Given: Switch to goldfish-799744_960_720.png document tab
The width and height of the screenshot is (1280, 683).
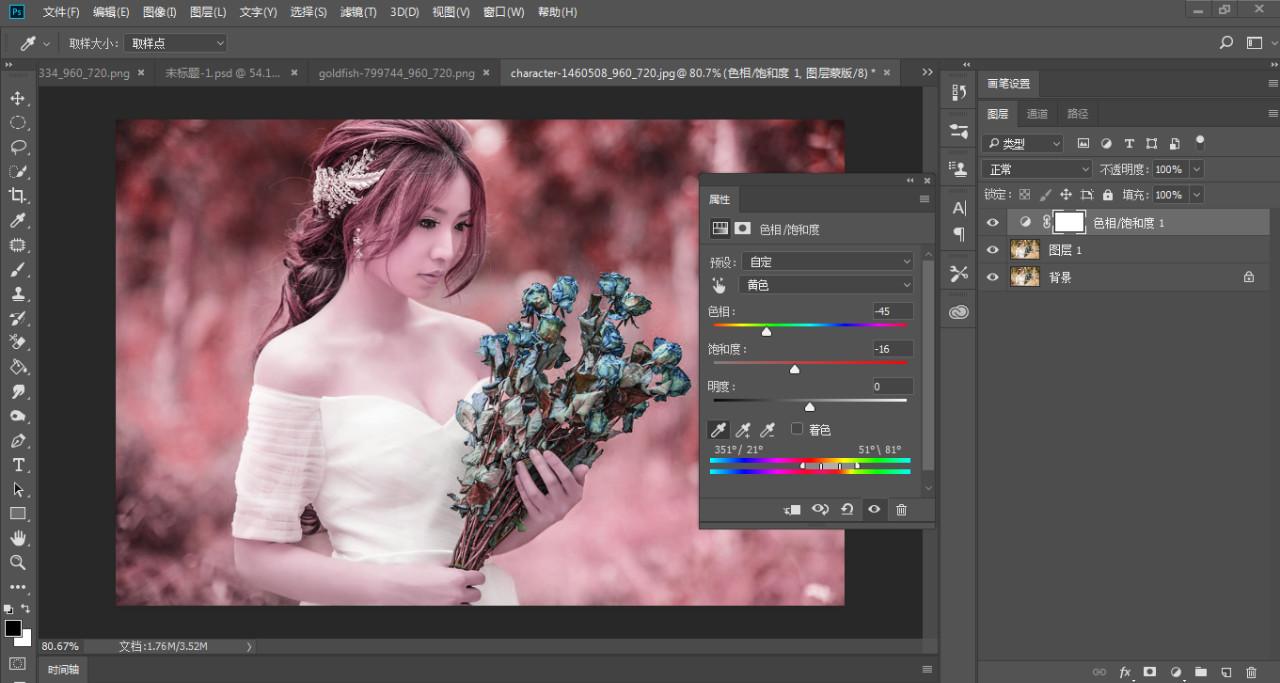Looking at the screenshot, I should [396, 73].
